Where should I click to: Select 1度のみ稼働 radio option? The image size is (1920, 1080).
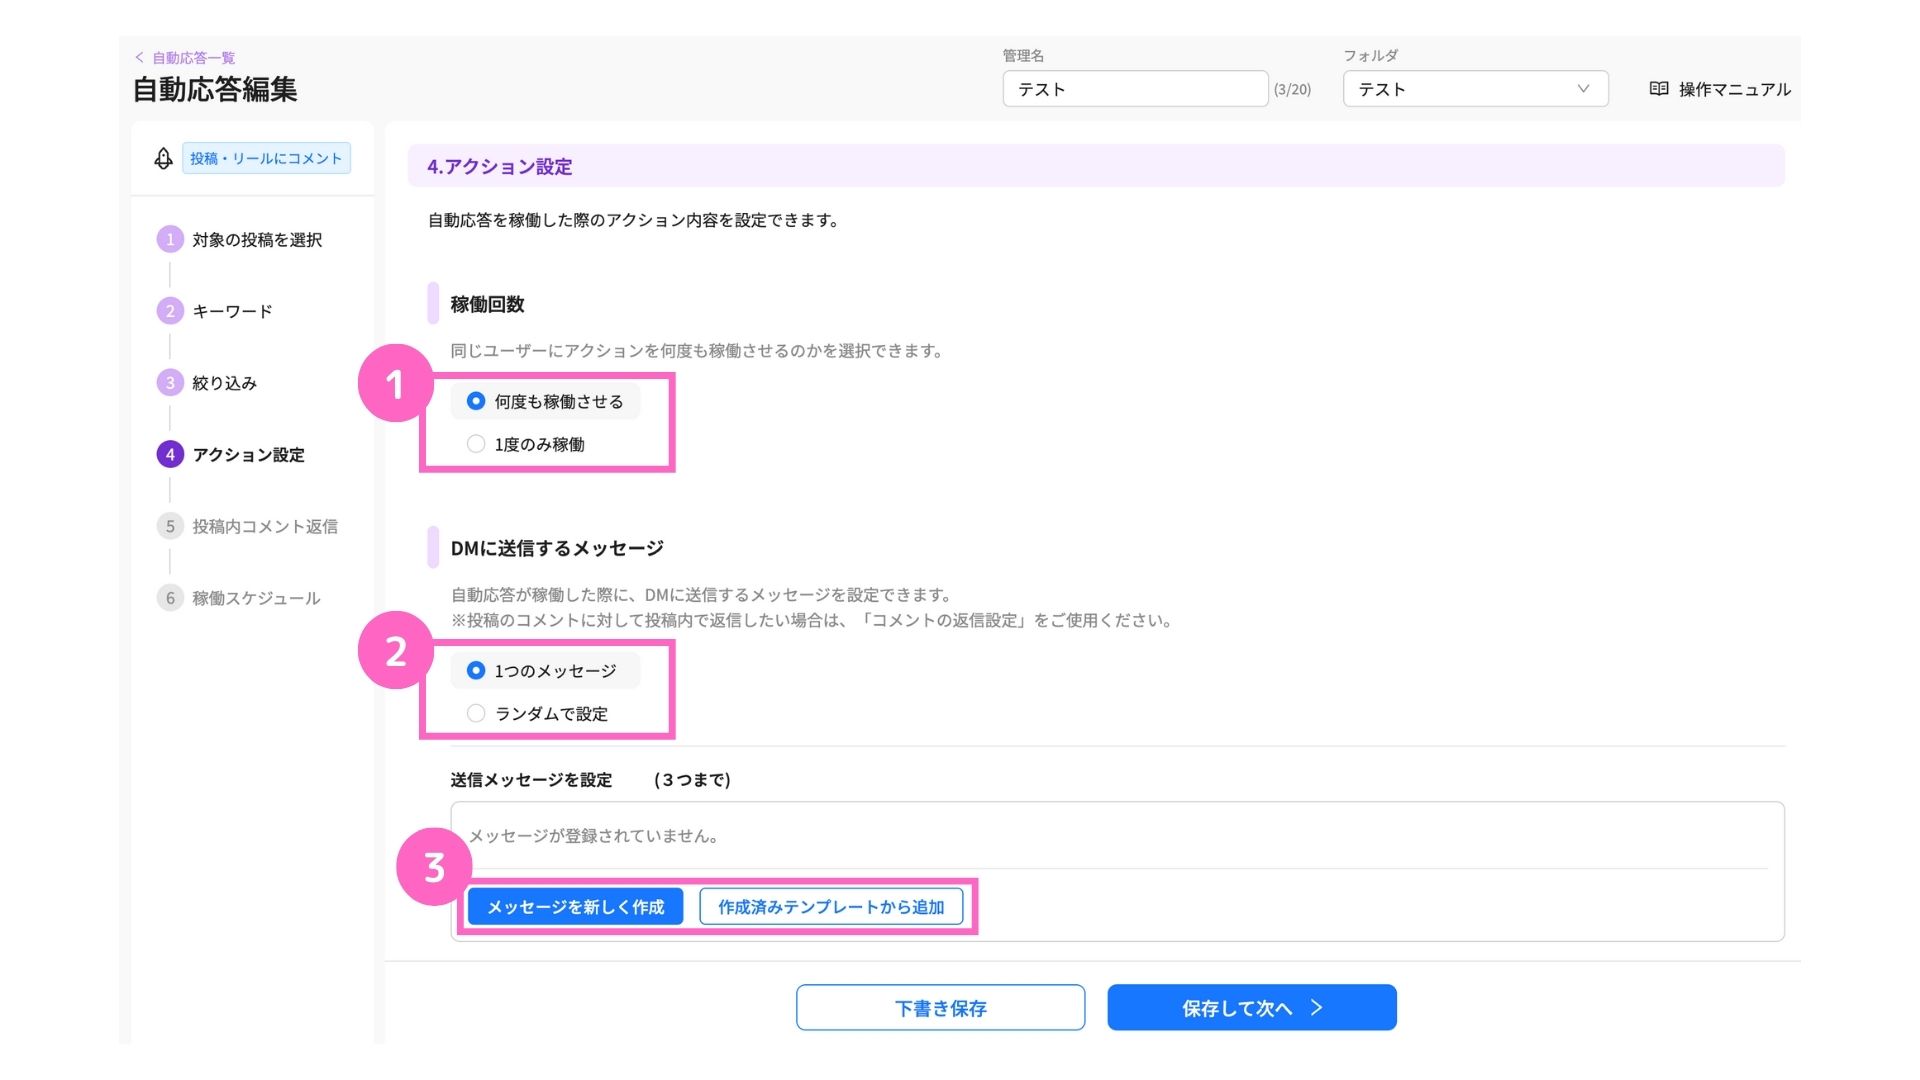pos(476,444)
